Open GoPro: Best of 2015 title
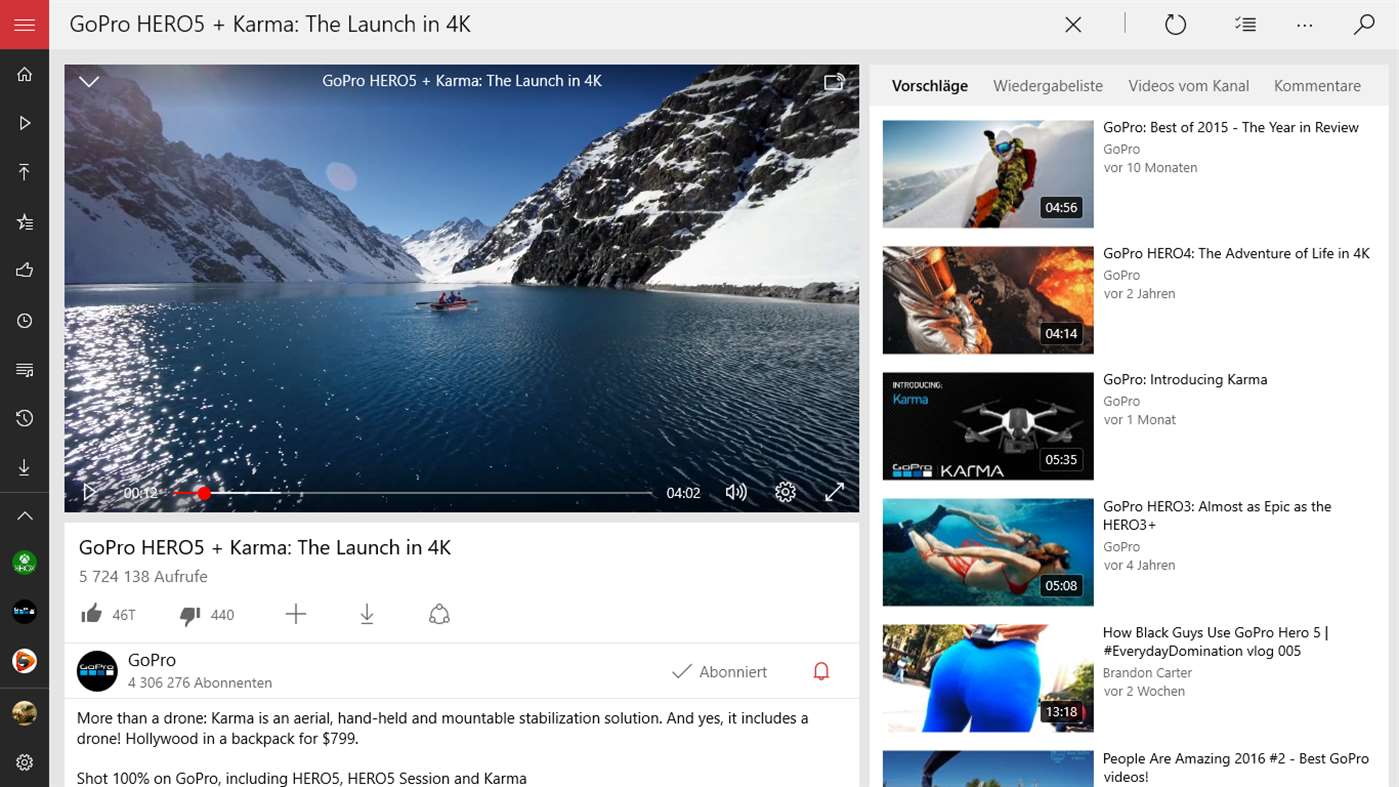Image resolution: width=1399 pixels, height=787 pixels. 1231,127
